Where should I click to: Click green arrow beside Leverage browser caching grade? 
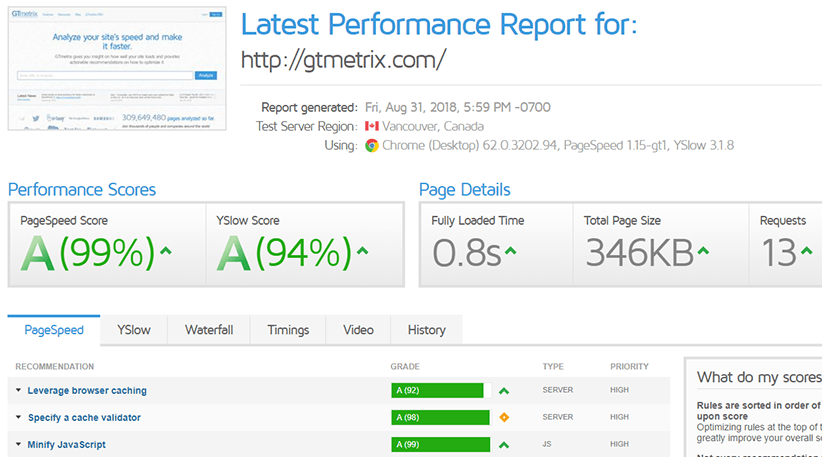coord(504,391)
